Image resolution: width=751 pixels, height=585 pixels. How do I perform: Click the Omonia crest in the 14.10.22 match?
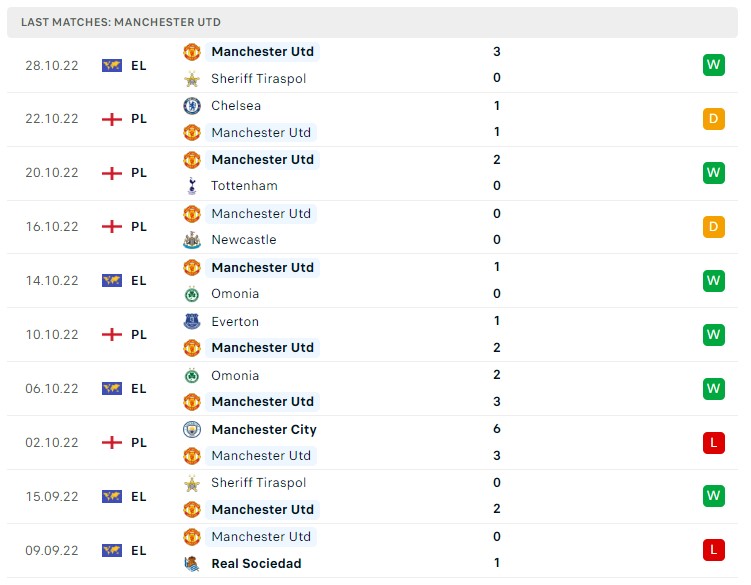pyautogui.click(x=192, y=294)
